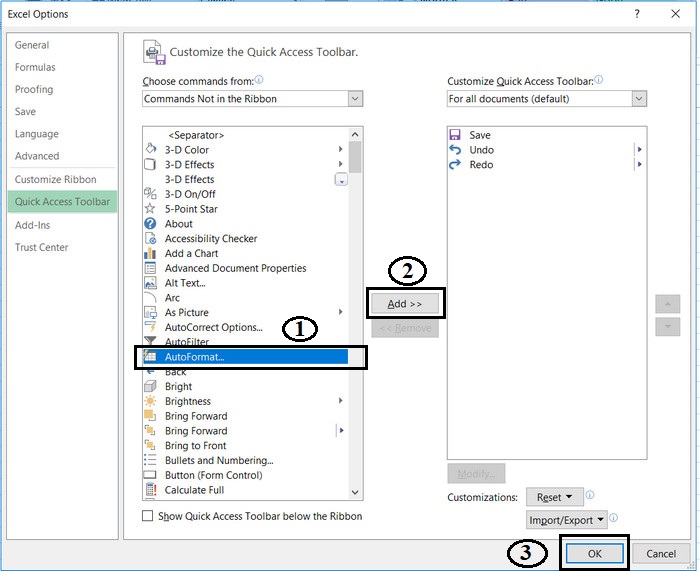Click info icon next to Import/Export

click(613, 517)
